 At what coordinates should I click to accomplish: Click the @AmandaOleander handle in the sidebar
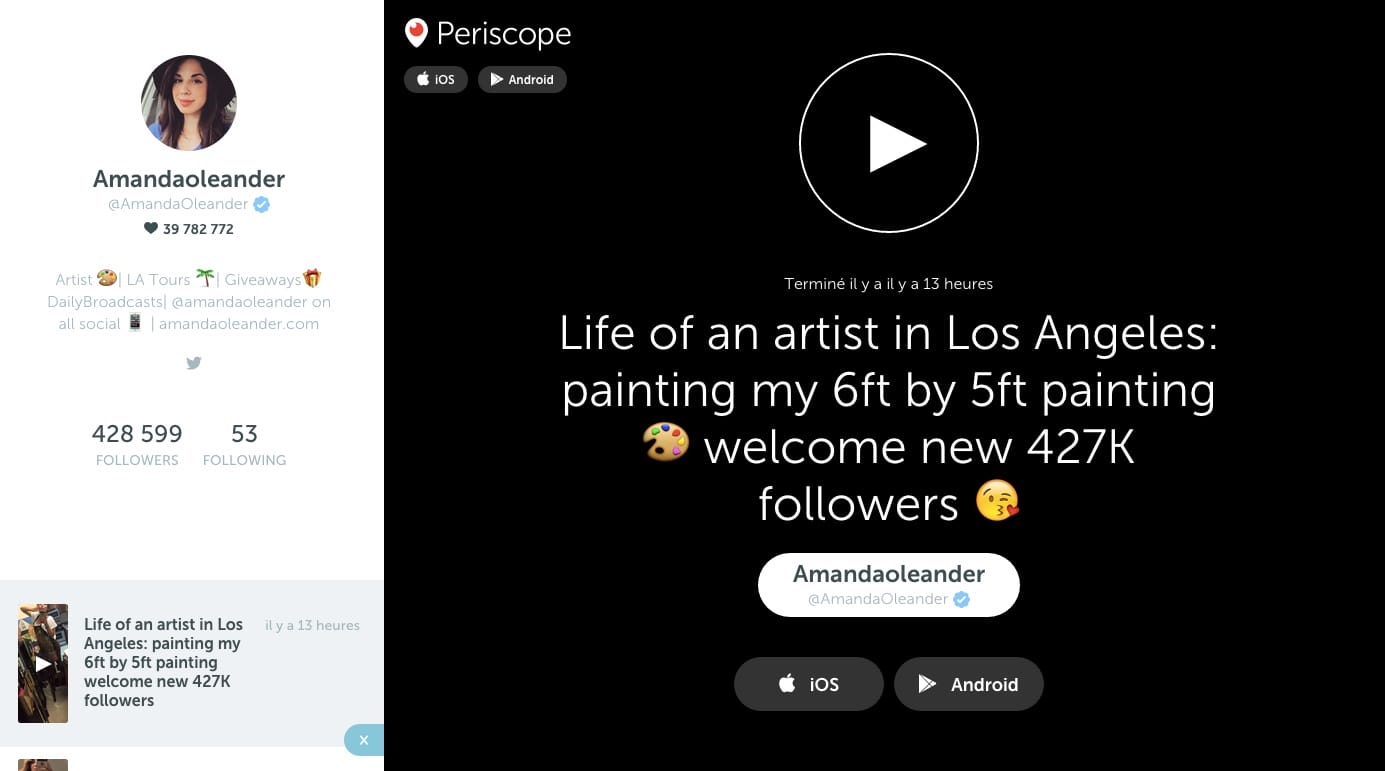(178, 204)
